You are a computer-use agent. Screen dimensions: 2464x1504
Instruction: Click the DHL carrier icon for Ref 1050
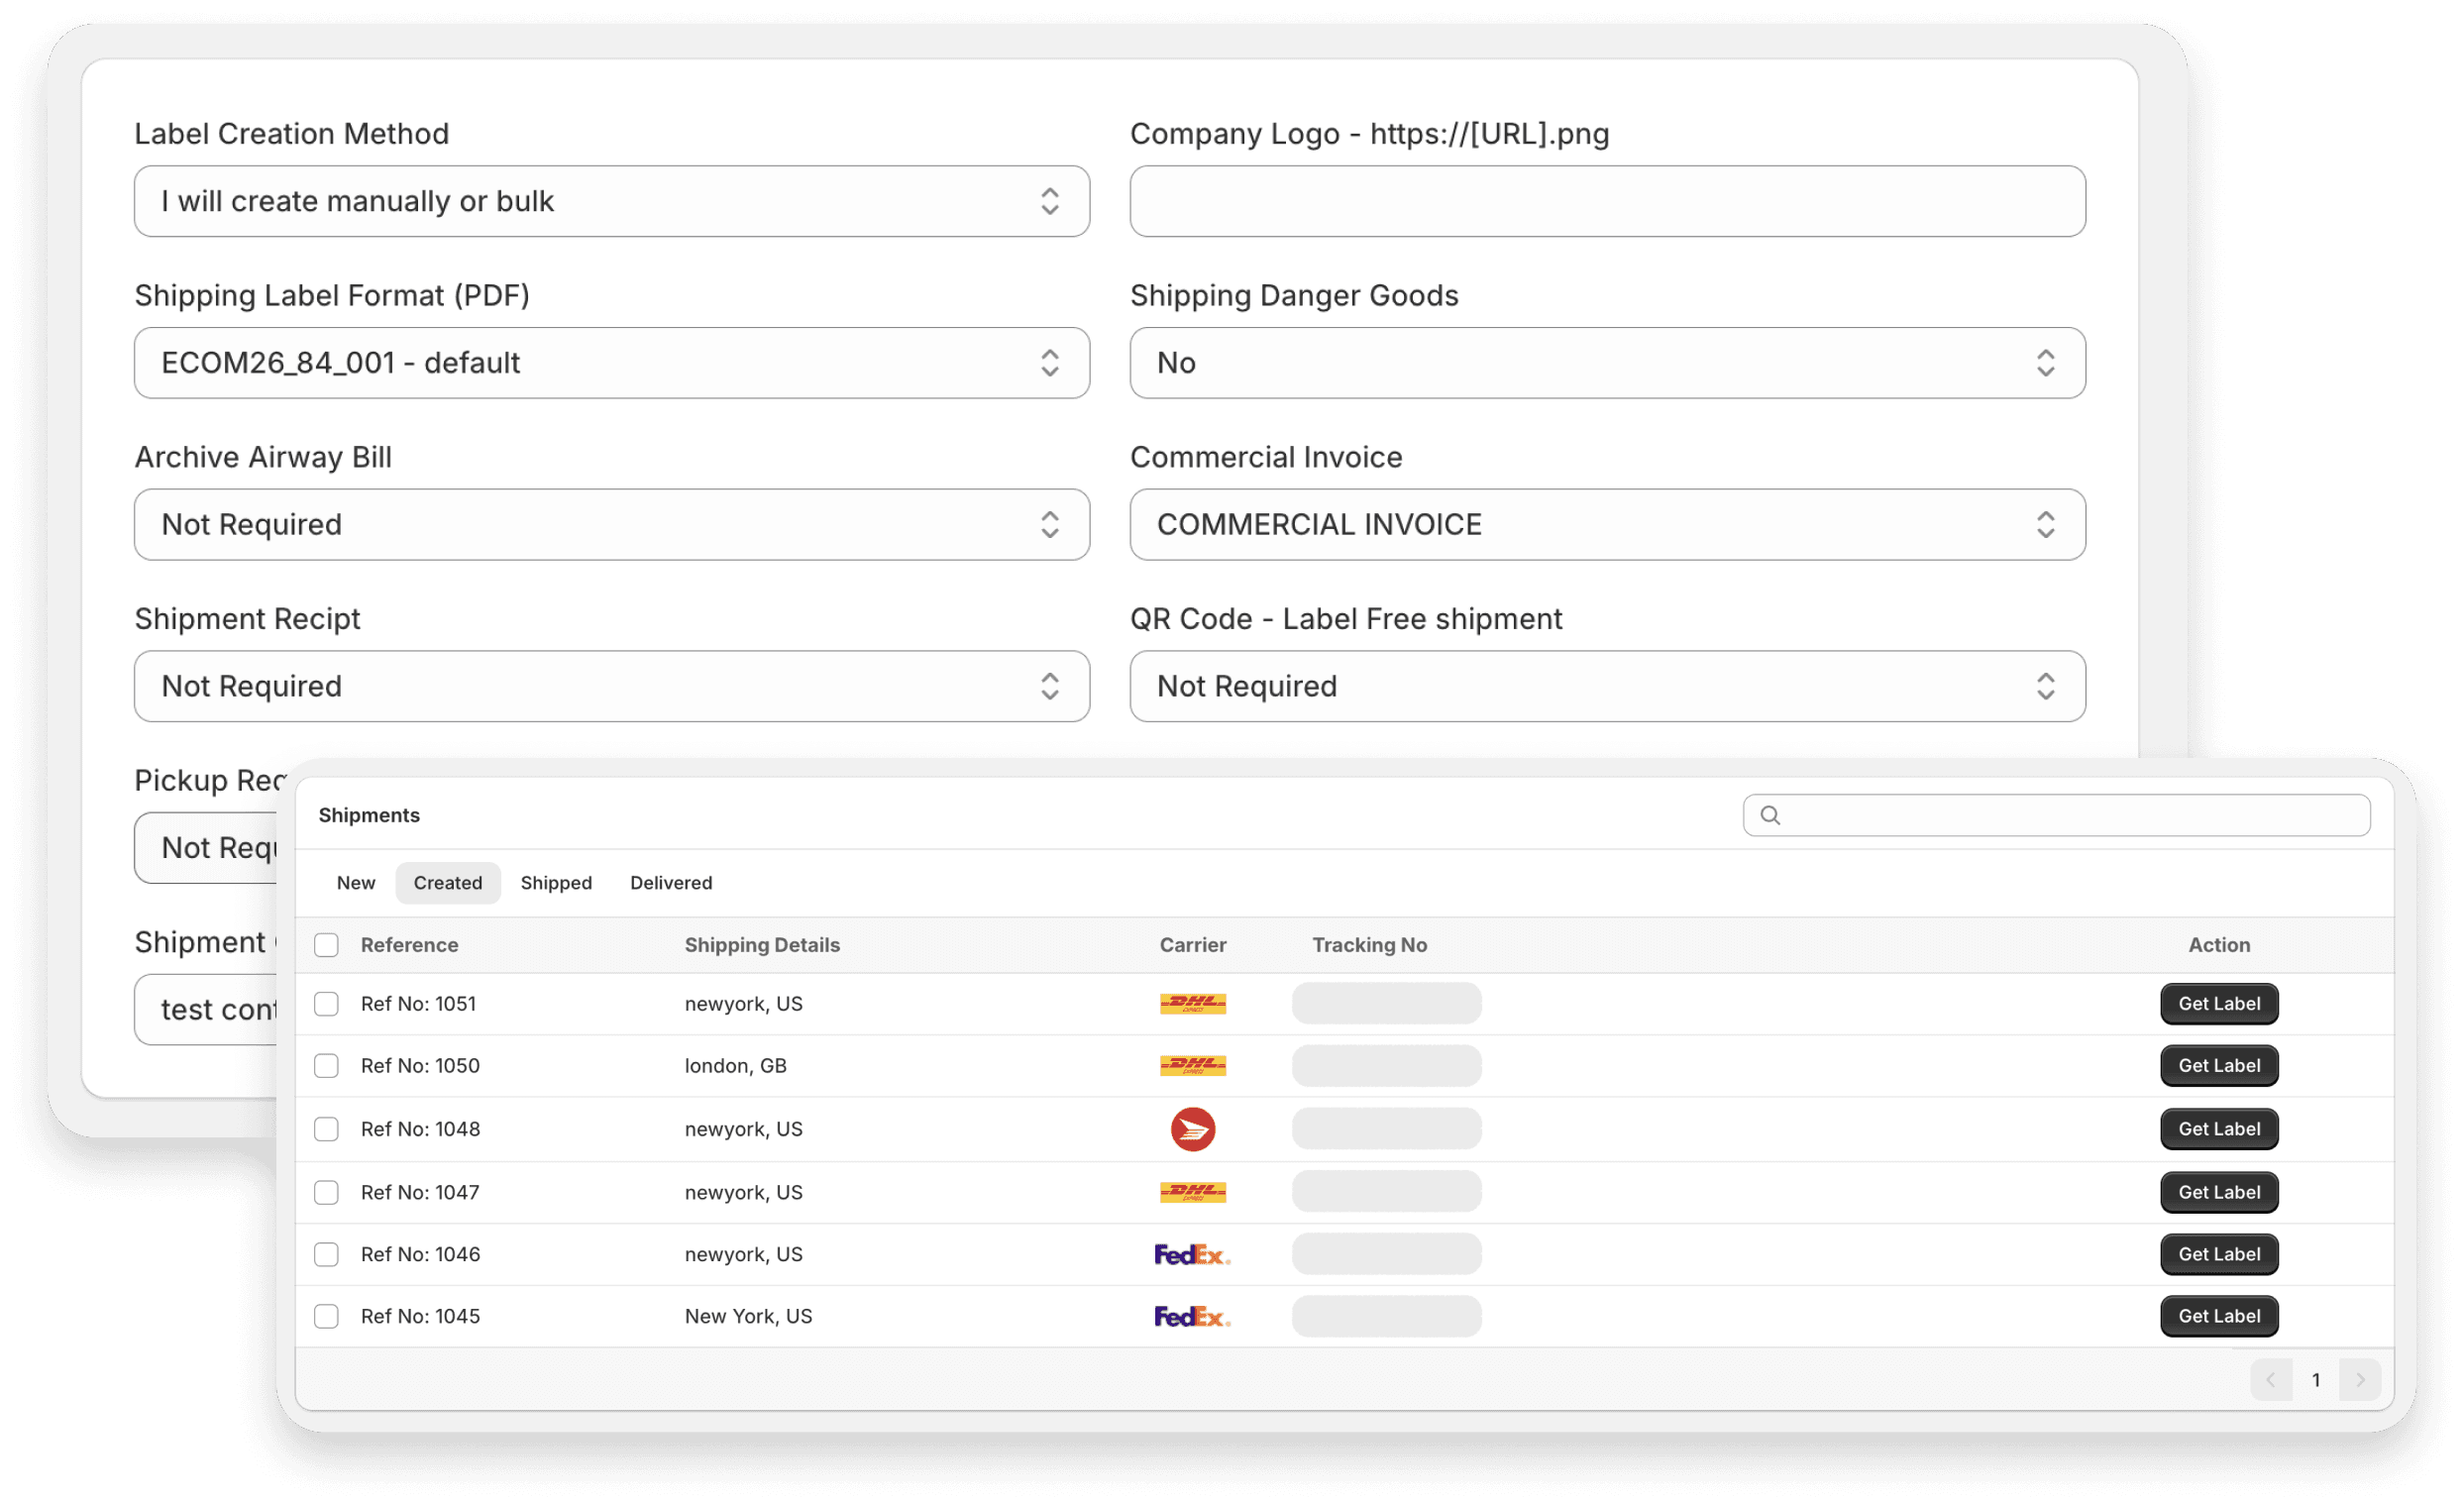point(1193,1064)
